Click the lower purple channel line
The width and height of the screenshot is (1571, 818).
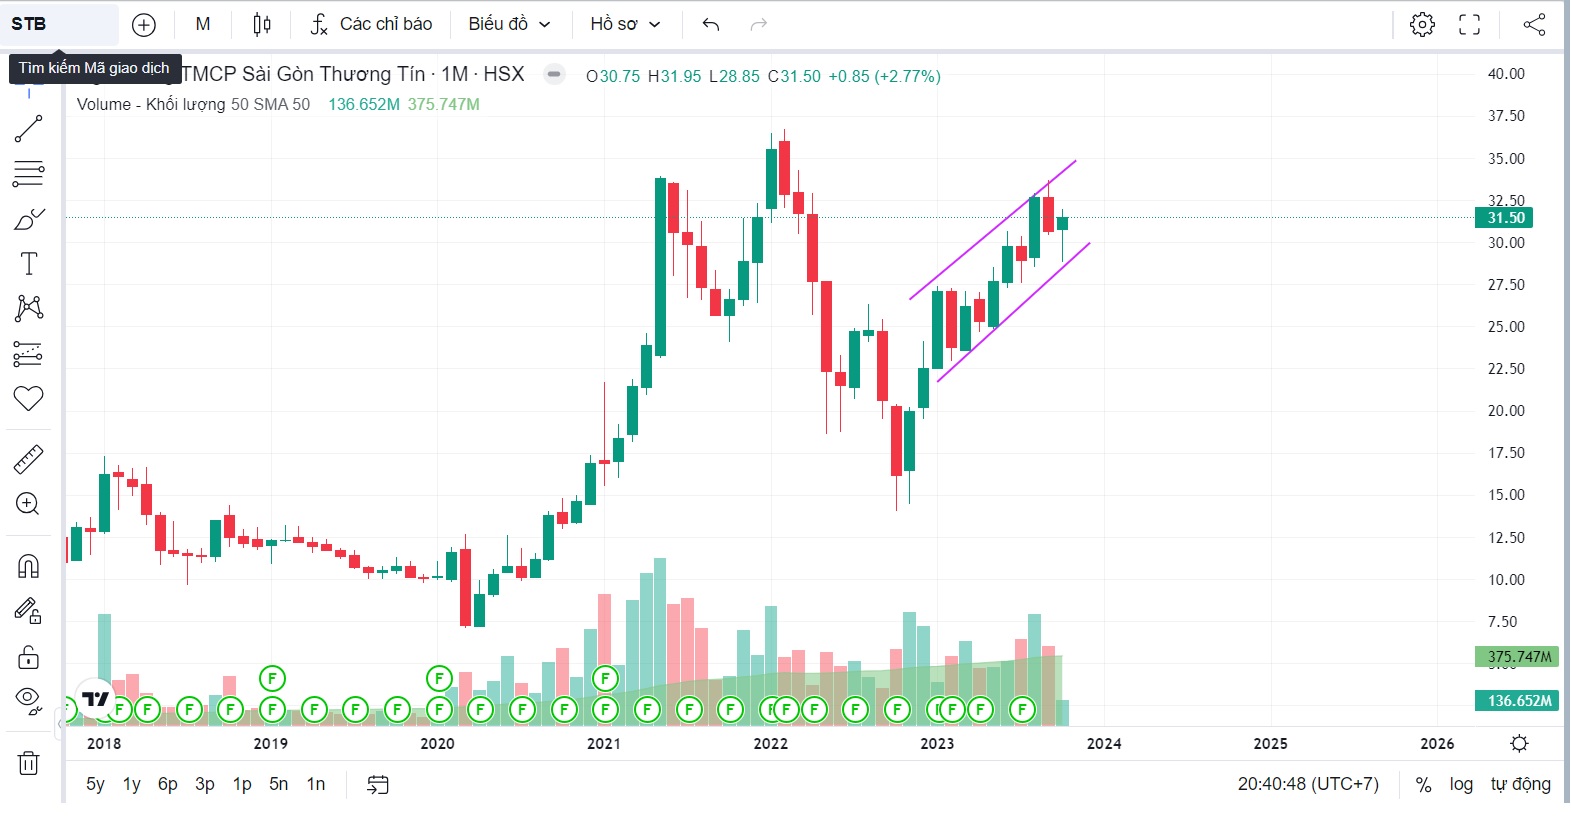point(1013,312)
